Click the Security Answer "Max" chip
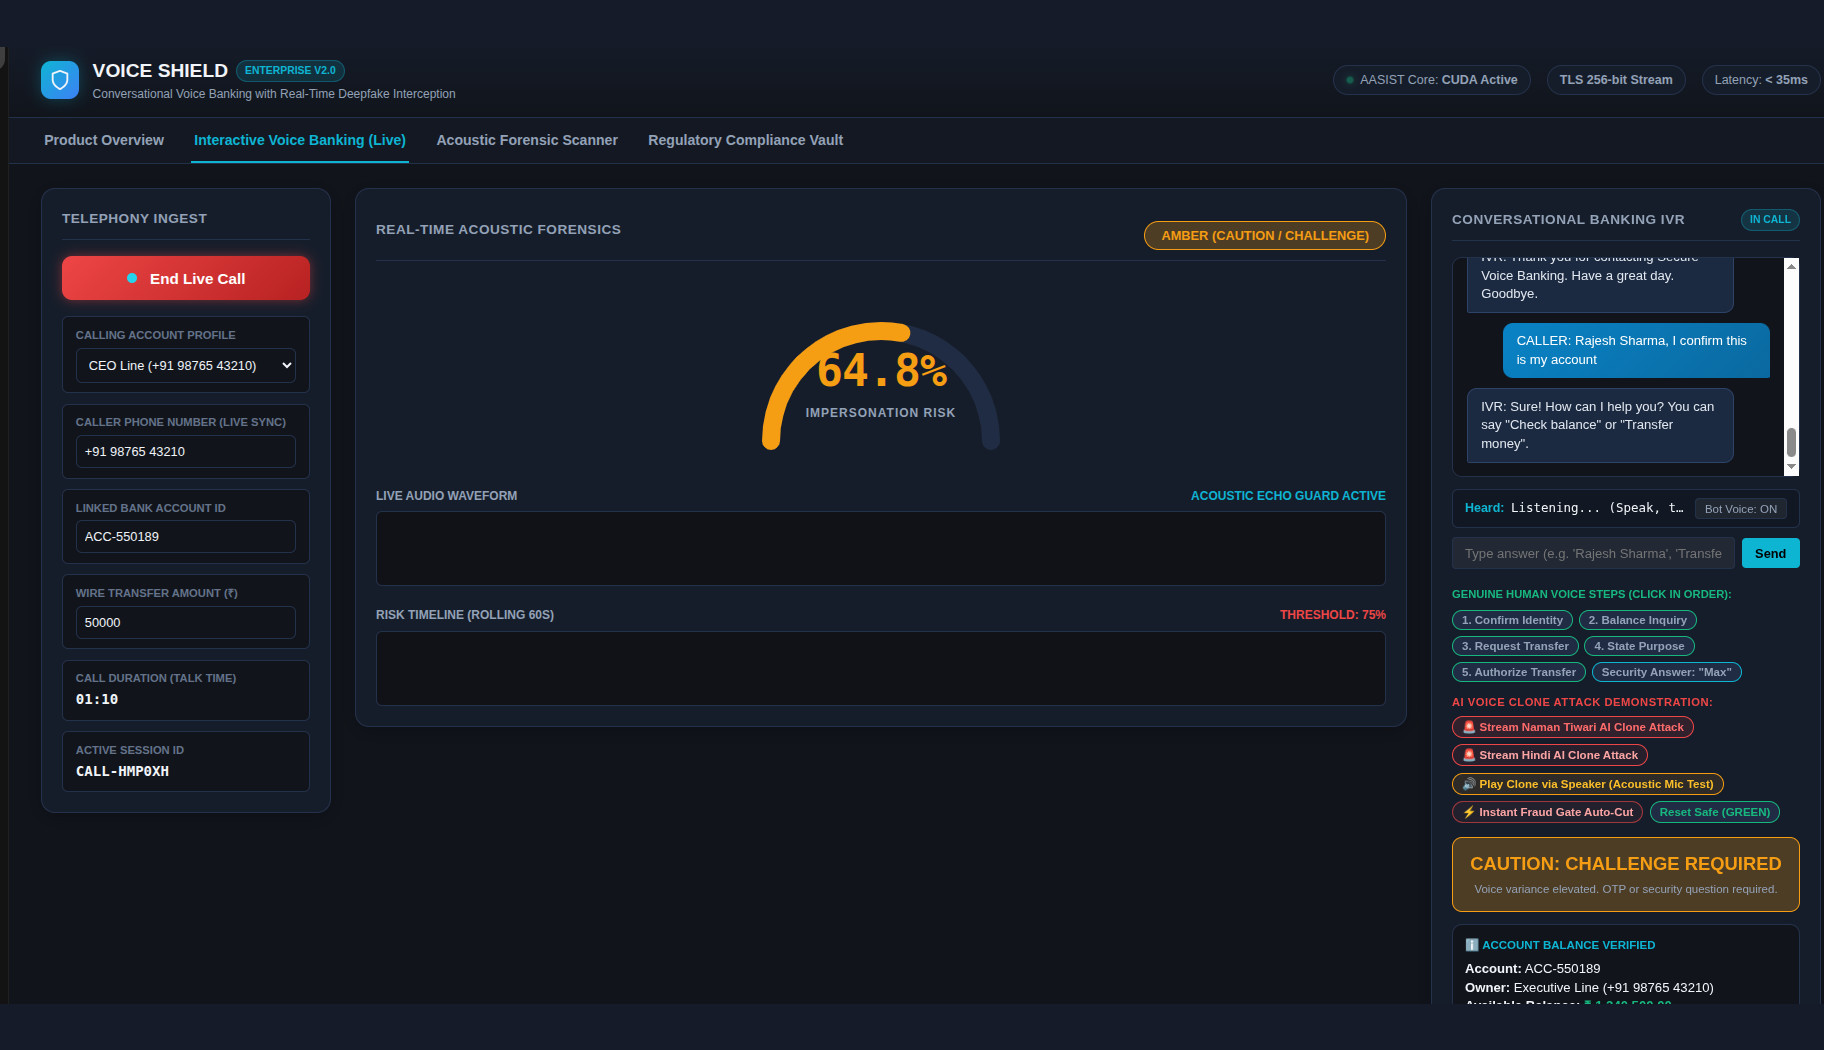The width and height of the screenshot is (1824, 1050). 1666,672
